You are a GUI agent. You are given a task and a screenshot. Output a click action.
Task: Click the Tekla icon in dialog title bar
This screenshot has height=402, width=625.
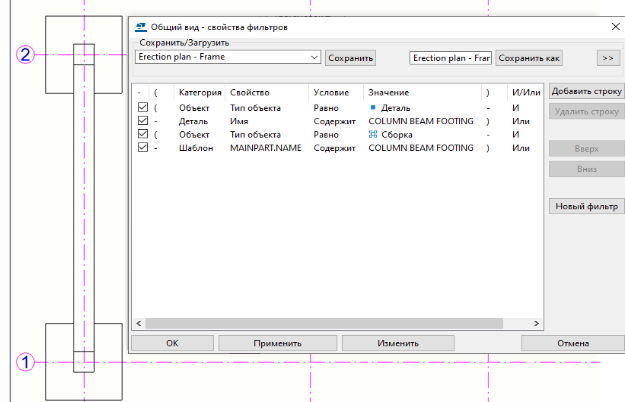(141, 29)
